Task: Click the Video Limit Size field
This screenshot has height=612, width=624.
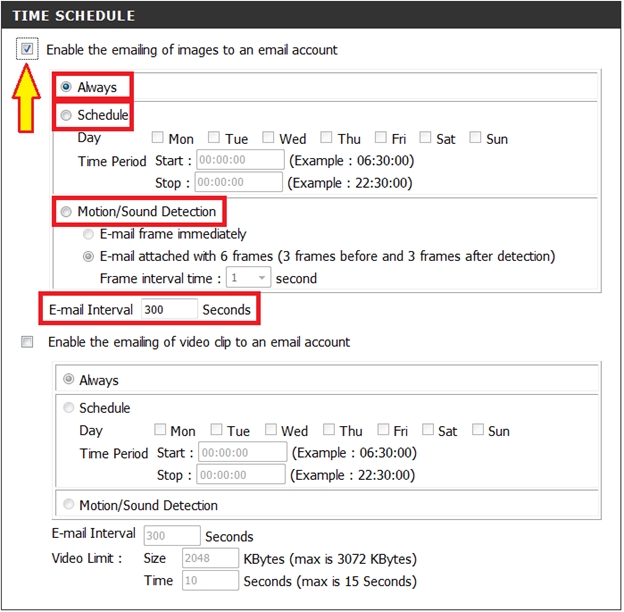Action: (209, 558)
